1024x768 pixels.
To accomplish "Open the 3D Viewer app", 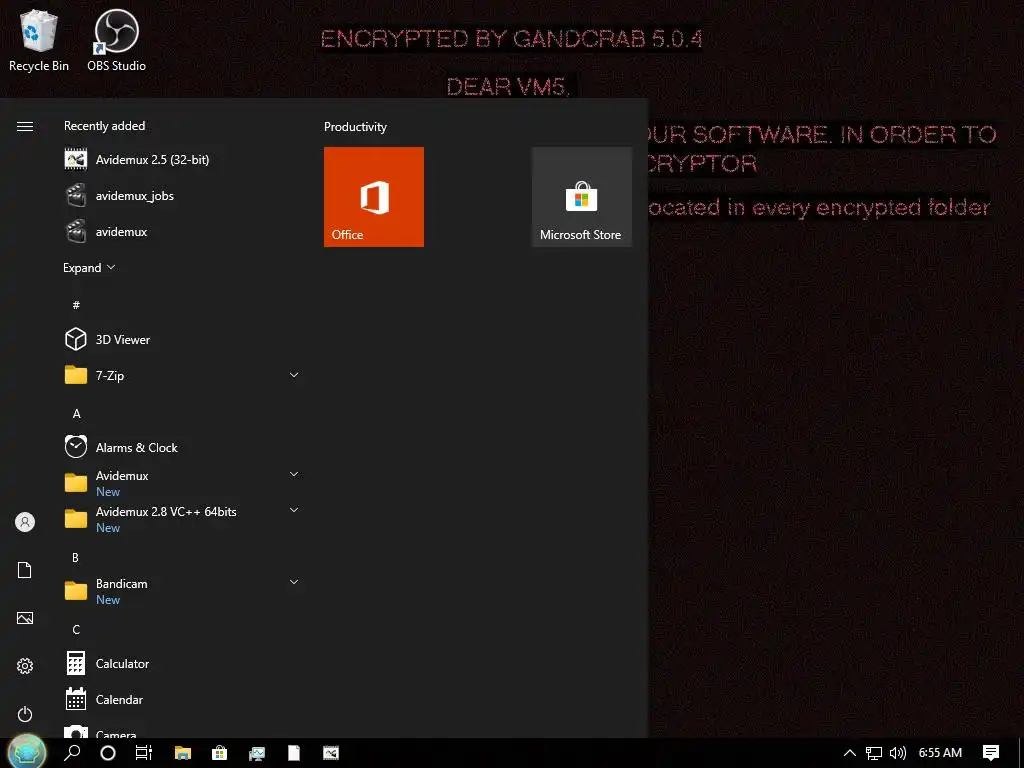I will [182, 340].
